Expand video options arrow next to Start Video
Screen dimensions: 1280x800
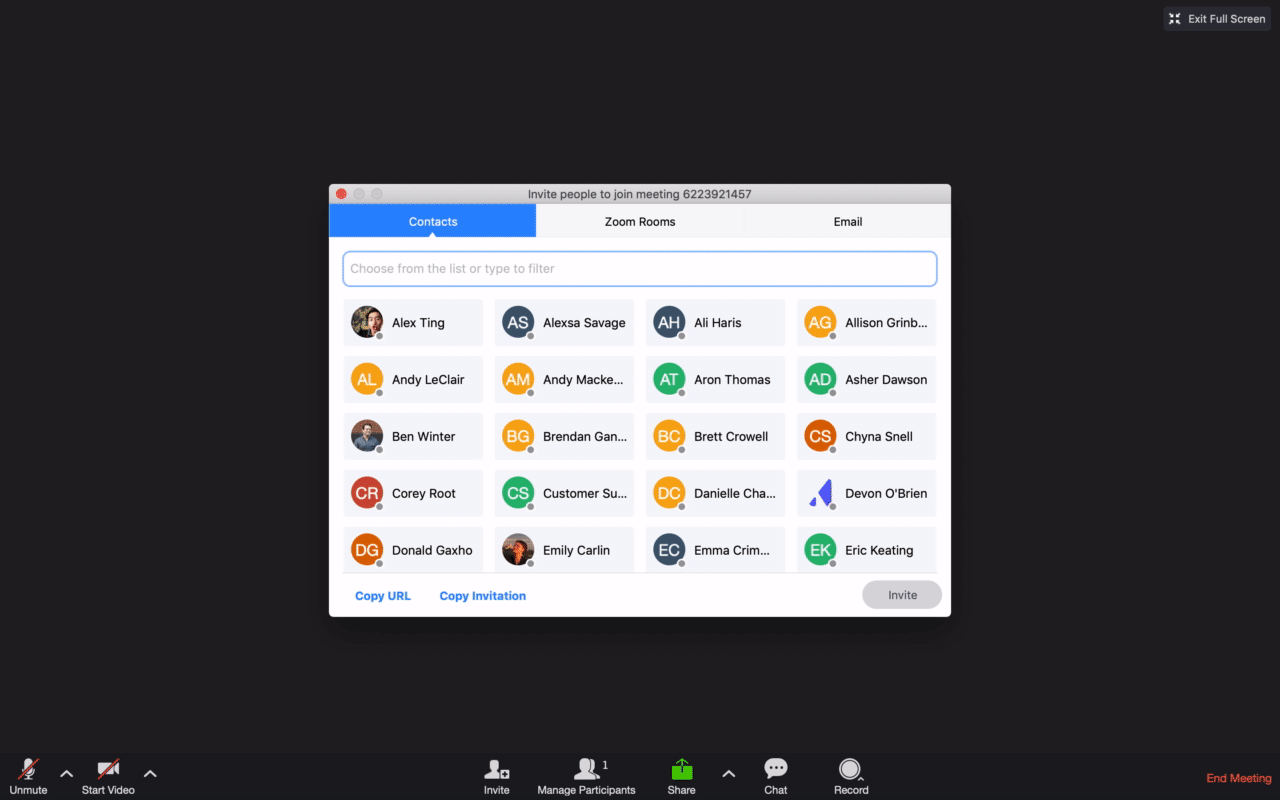(150, 773)
